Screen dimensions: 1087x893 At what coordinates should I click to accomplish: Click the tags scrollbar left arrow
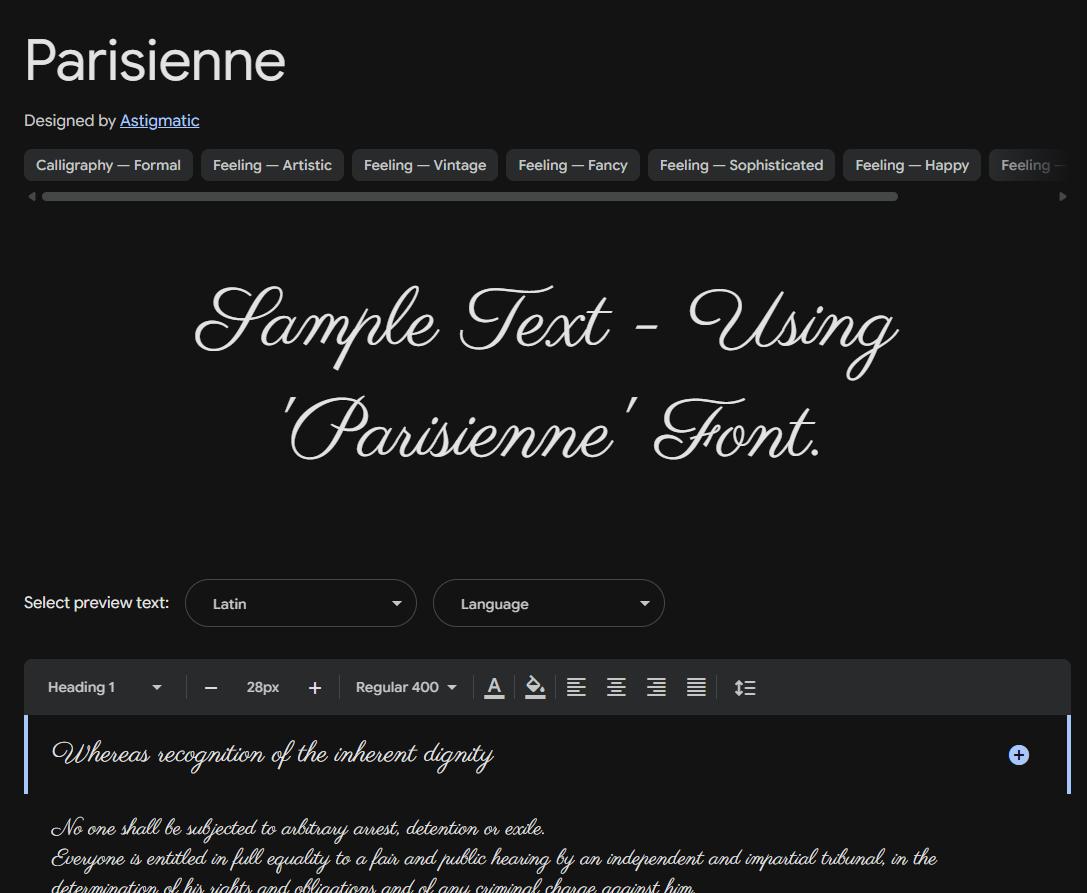(32, 197)
